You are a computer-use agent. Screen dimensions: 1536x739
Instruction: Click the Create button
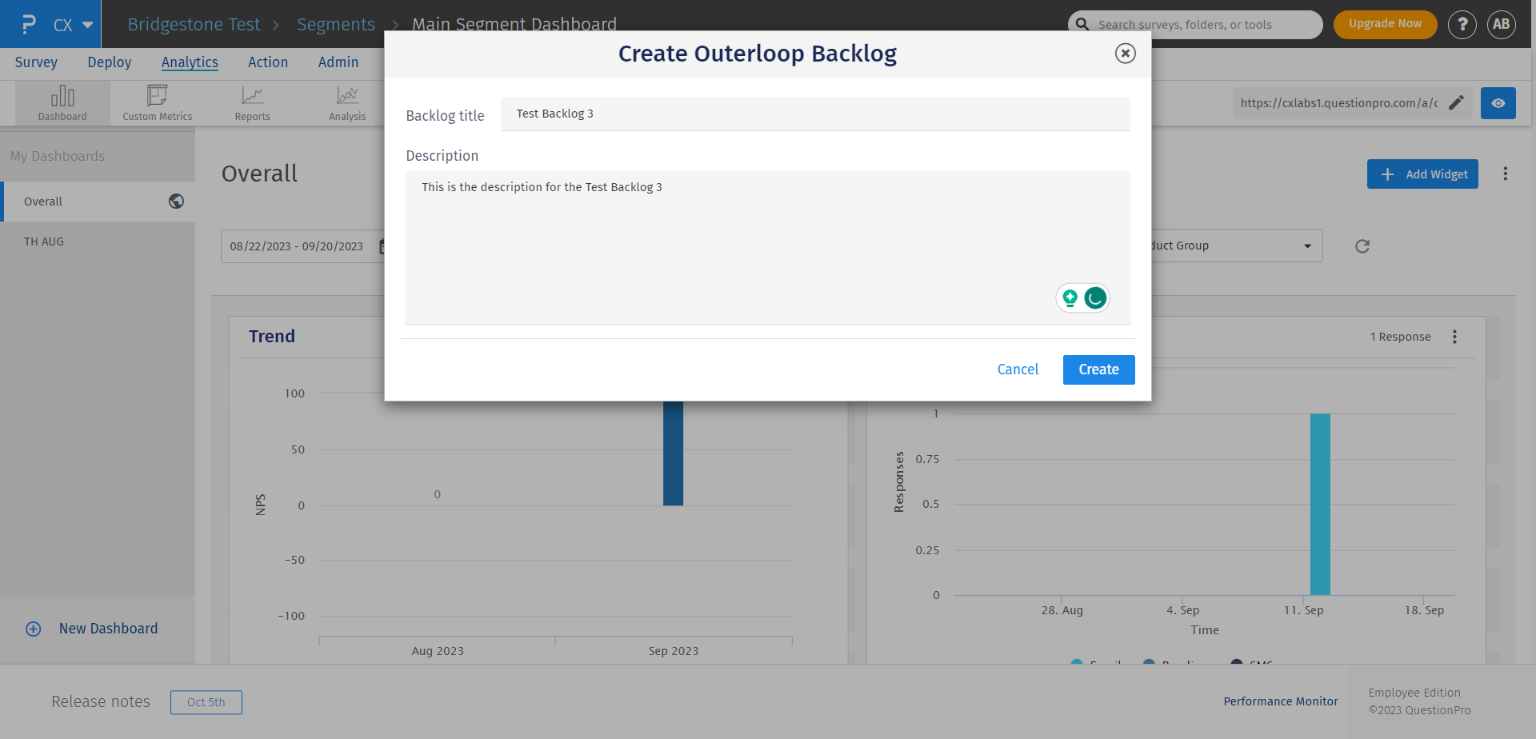(1098, 369)
